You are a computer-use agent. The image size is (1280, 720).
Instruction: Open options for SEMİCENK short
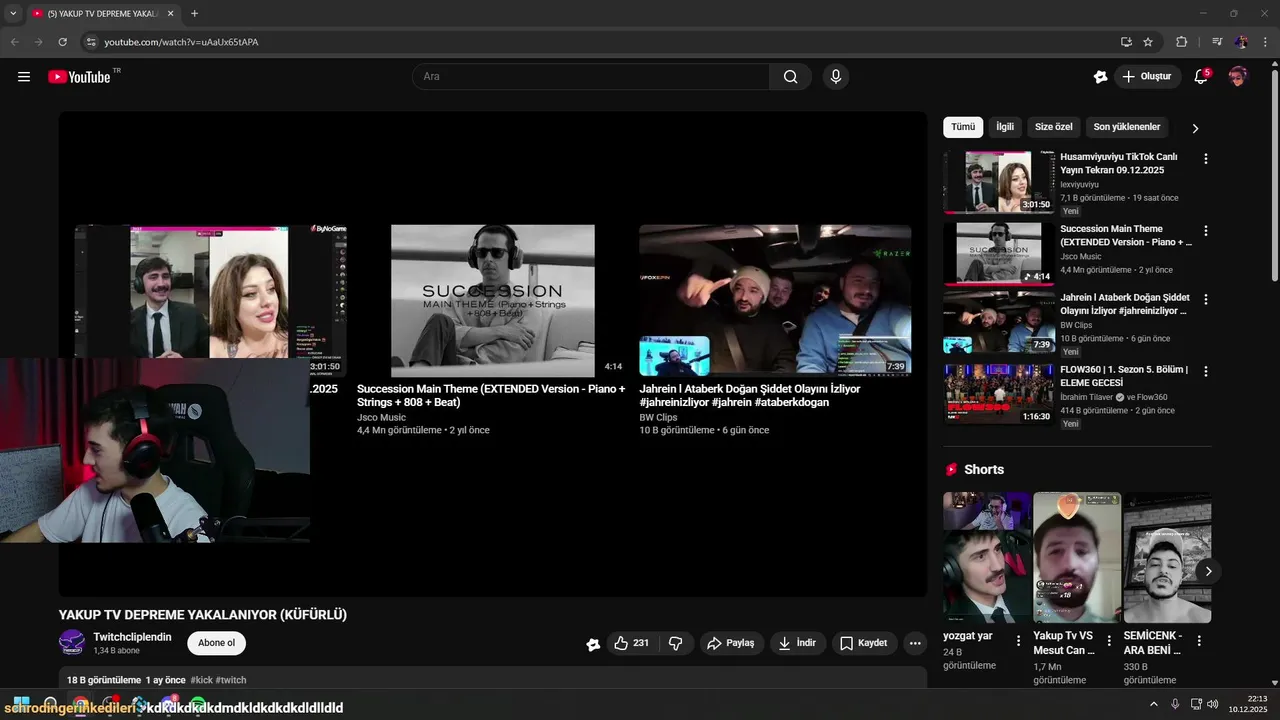[x=1199, y=641]
